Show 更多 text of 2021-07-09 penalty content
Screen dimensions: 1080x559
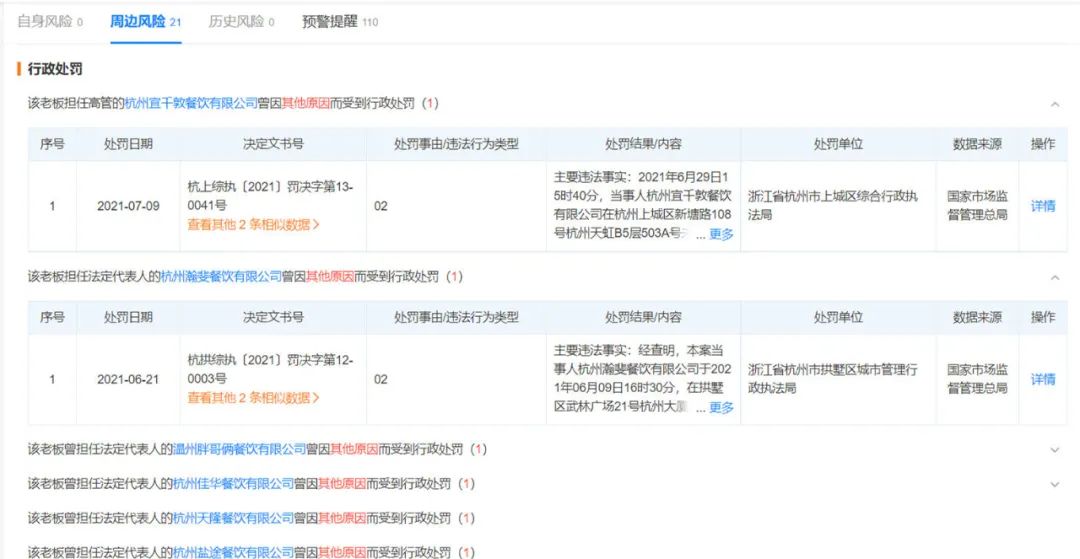coord(721,234)
